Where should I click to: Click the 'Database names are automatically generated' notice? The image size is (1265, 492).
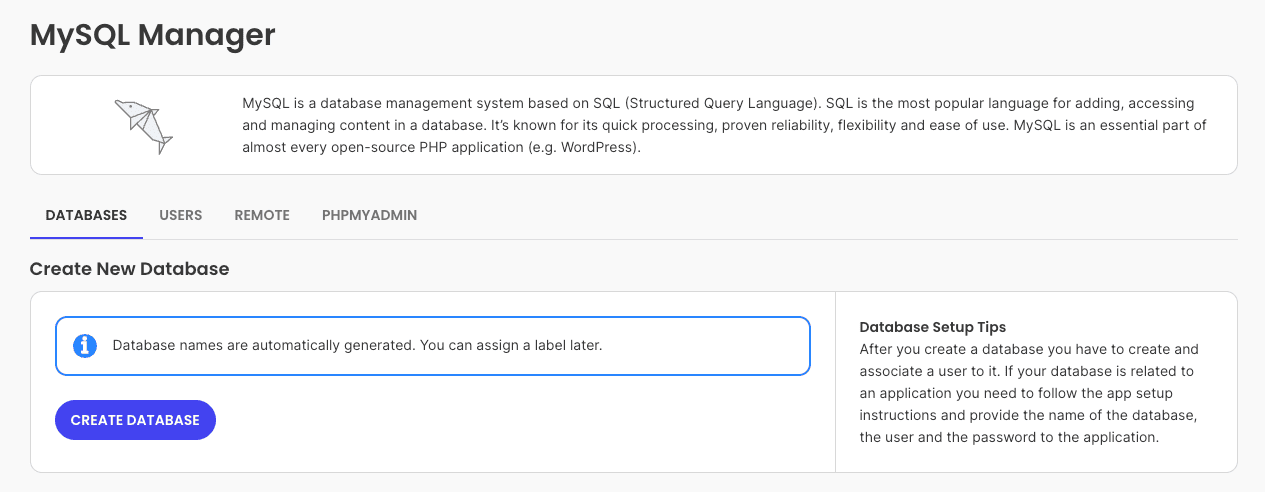coord(432,346)
